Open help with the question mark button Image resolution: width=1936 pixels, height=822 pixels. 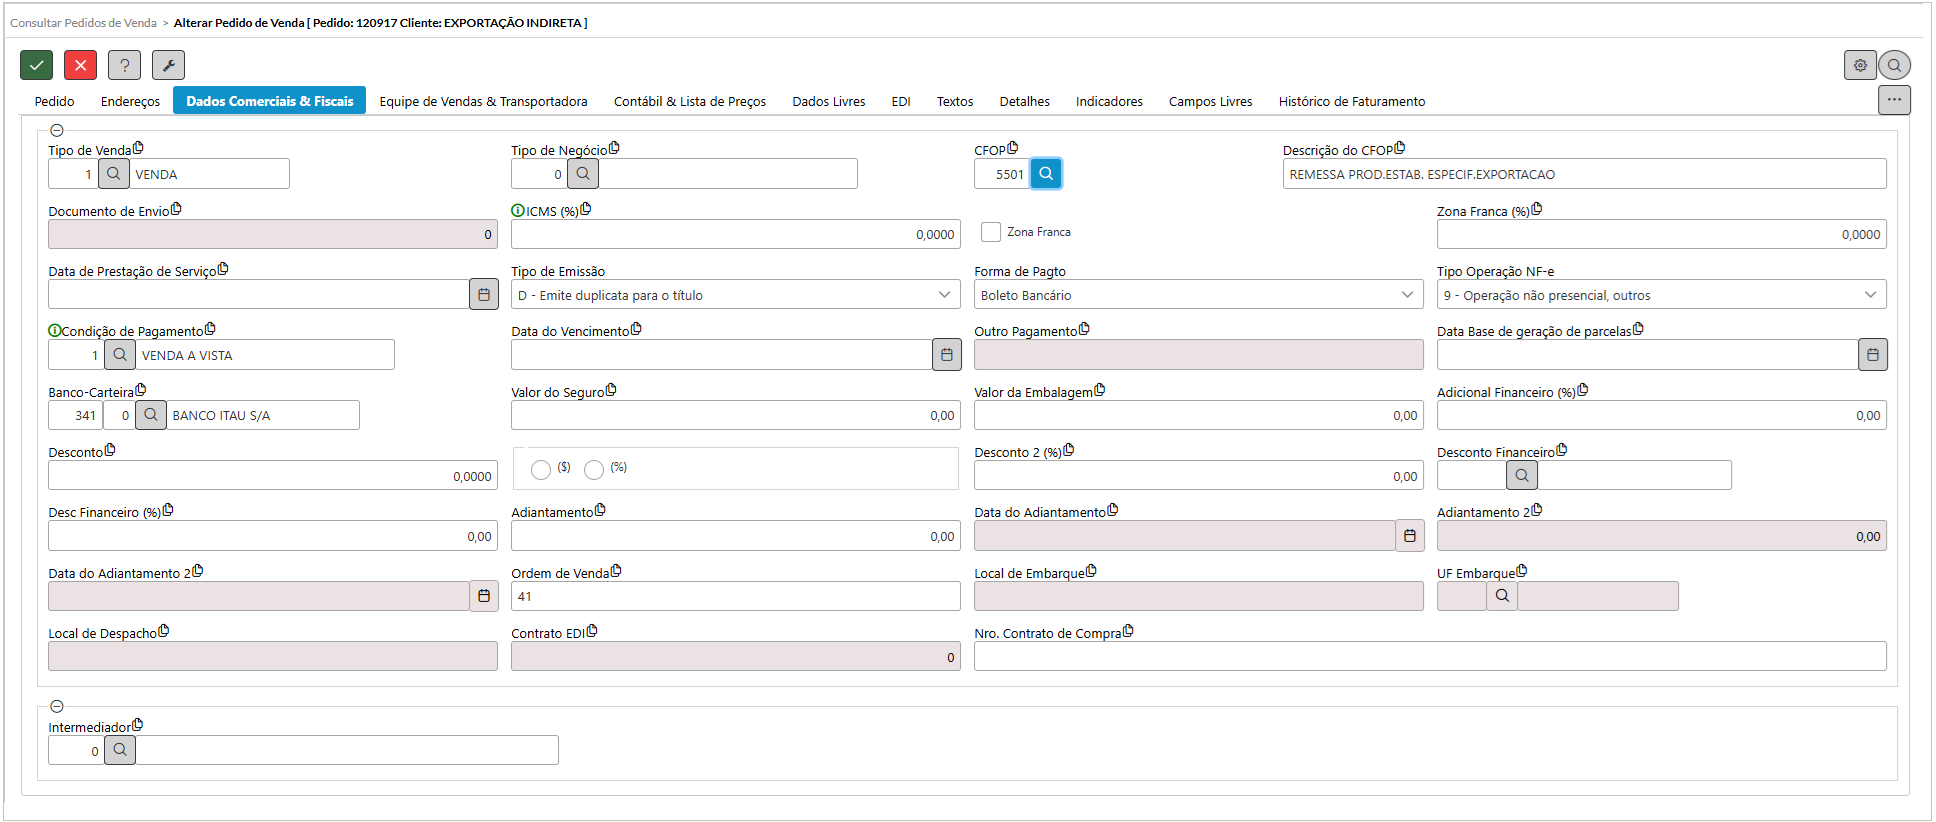(x=125, y=65)
